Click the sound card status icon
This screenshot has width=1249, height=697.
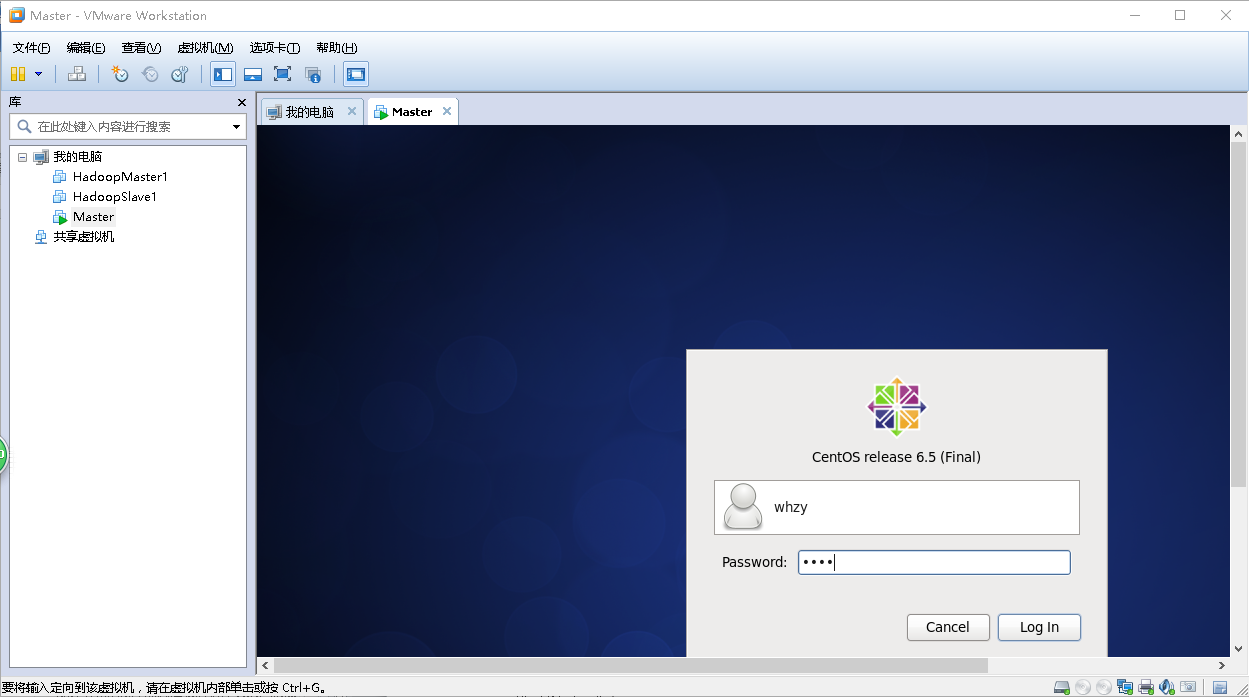click(1166, 688)
